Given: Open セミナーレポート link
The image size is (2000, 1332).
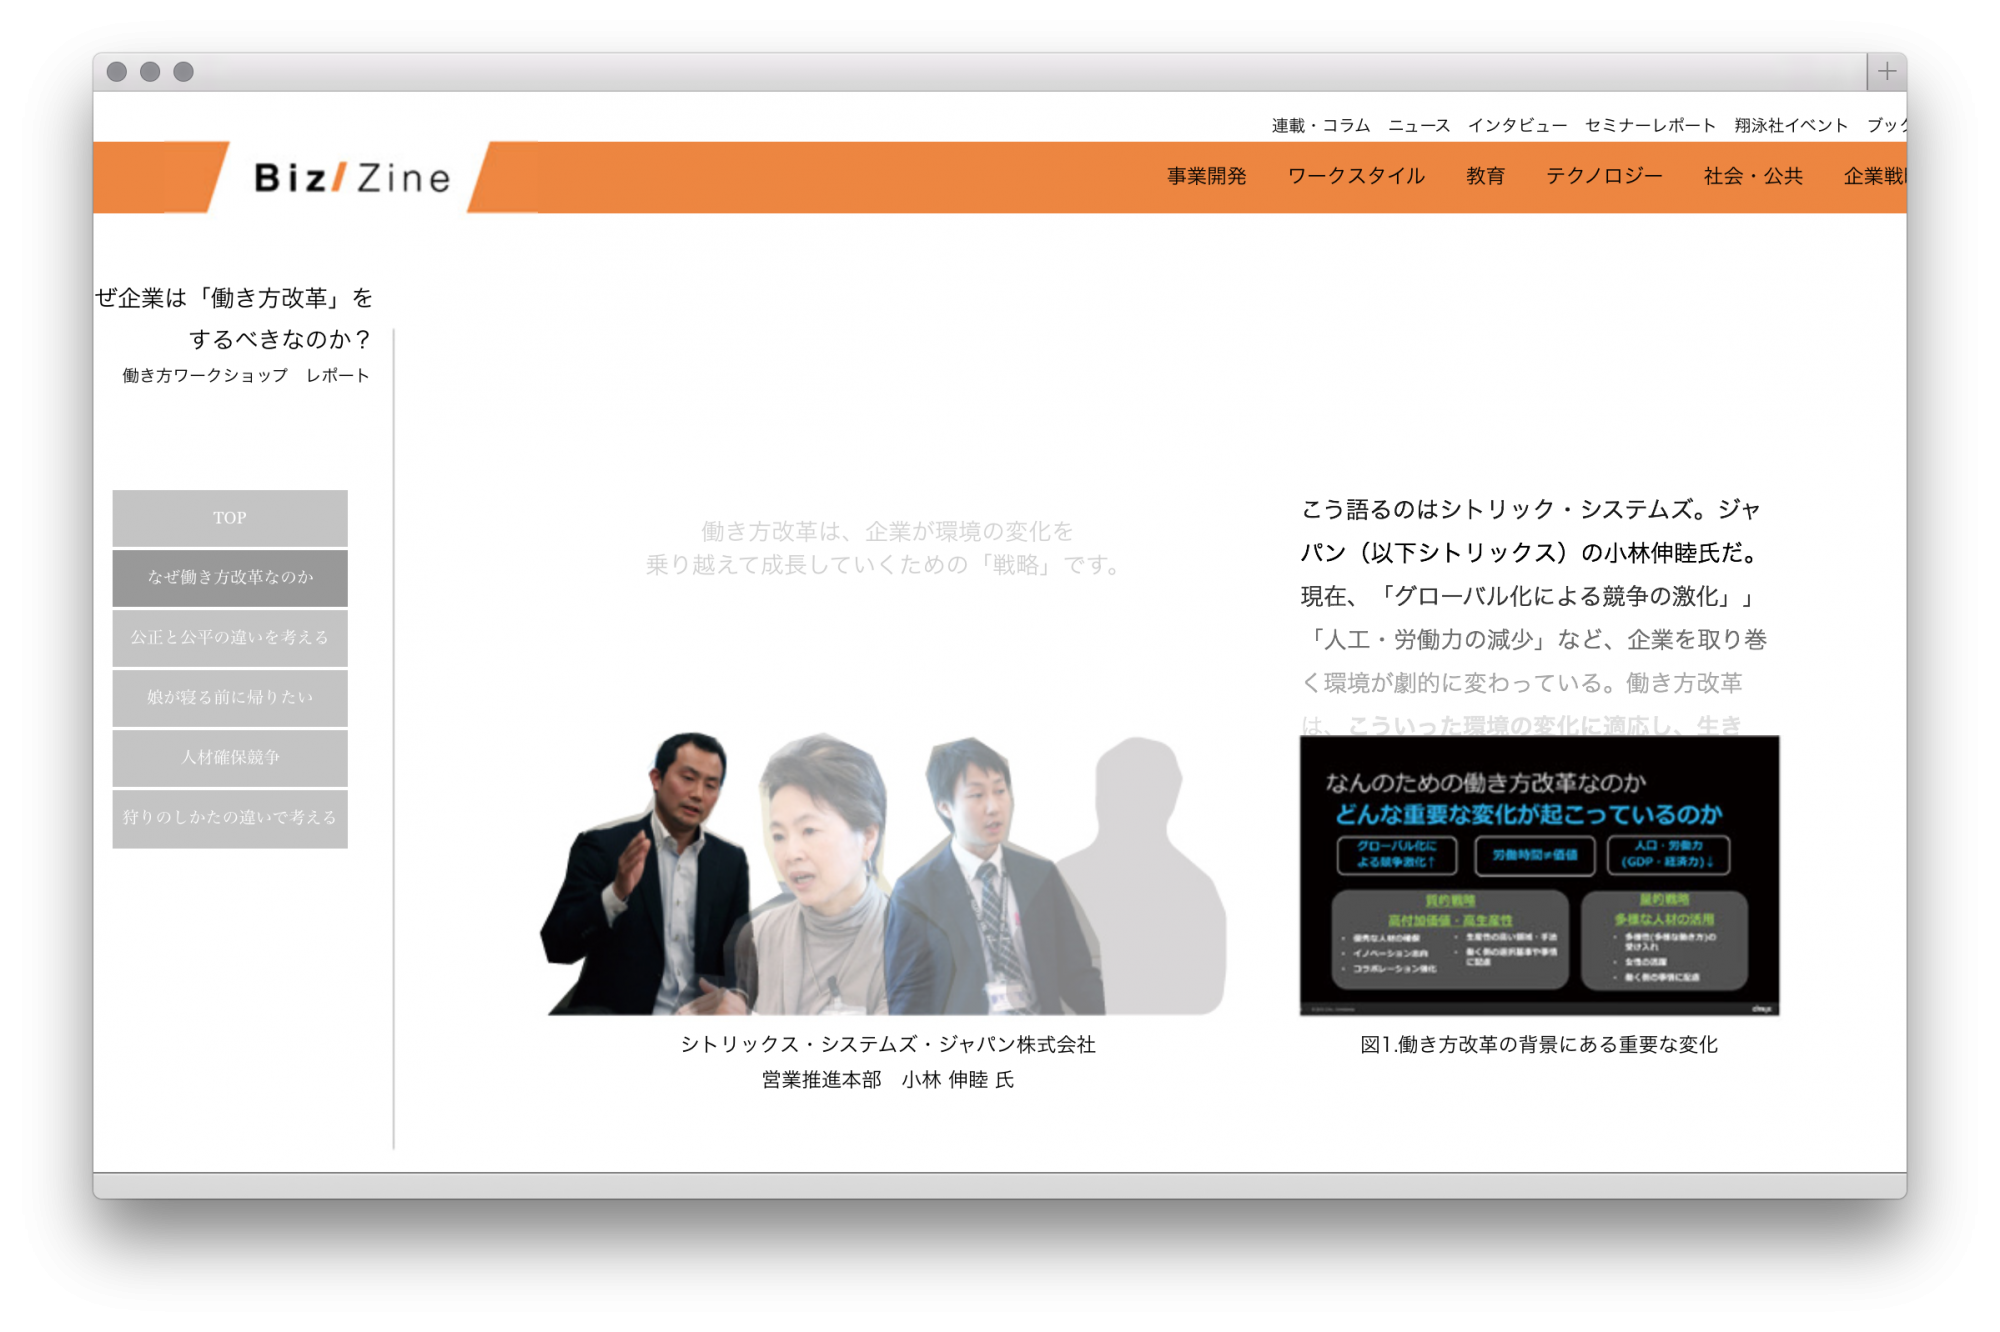Looking at the screenshot, I should (1650, 125).
